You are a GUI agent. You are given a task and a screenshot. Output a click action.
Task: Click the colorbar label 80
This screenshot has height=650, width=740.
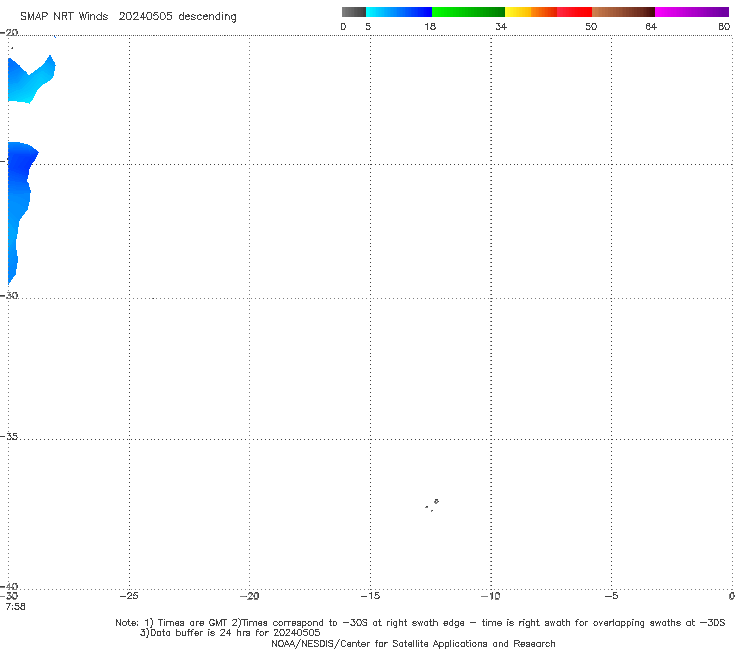coord(724,26)
